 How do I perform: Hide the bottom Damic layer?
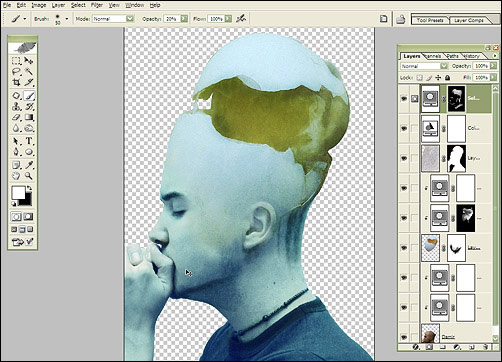coord(404,336)
